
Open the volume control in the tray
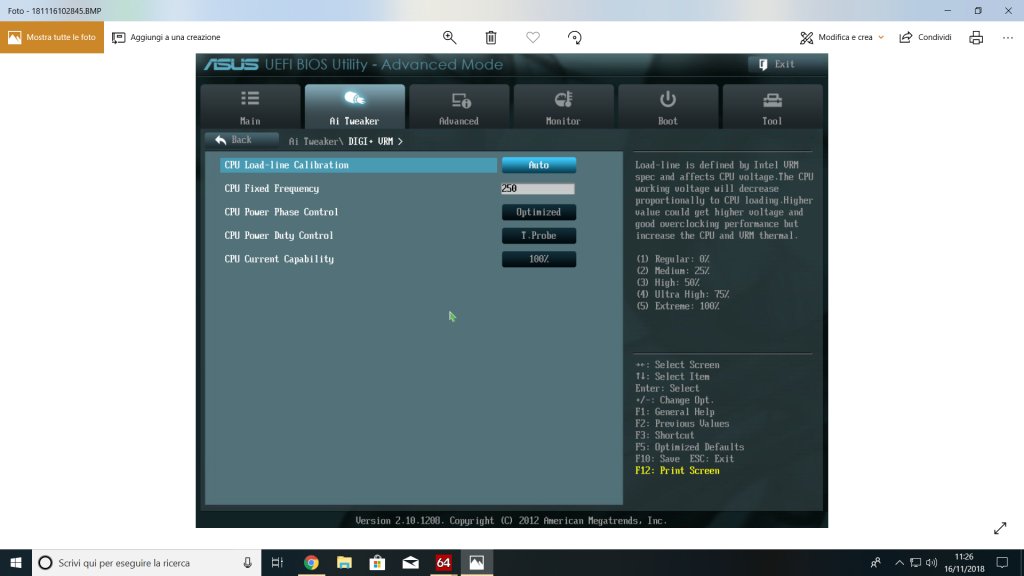932,562
